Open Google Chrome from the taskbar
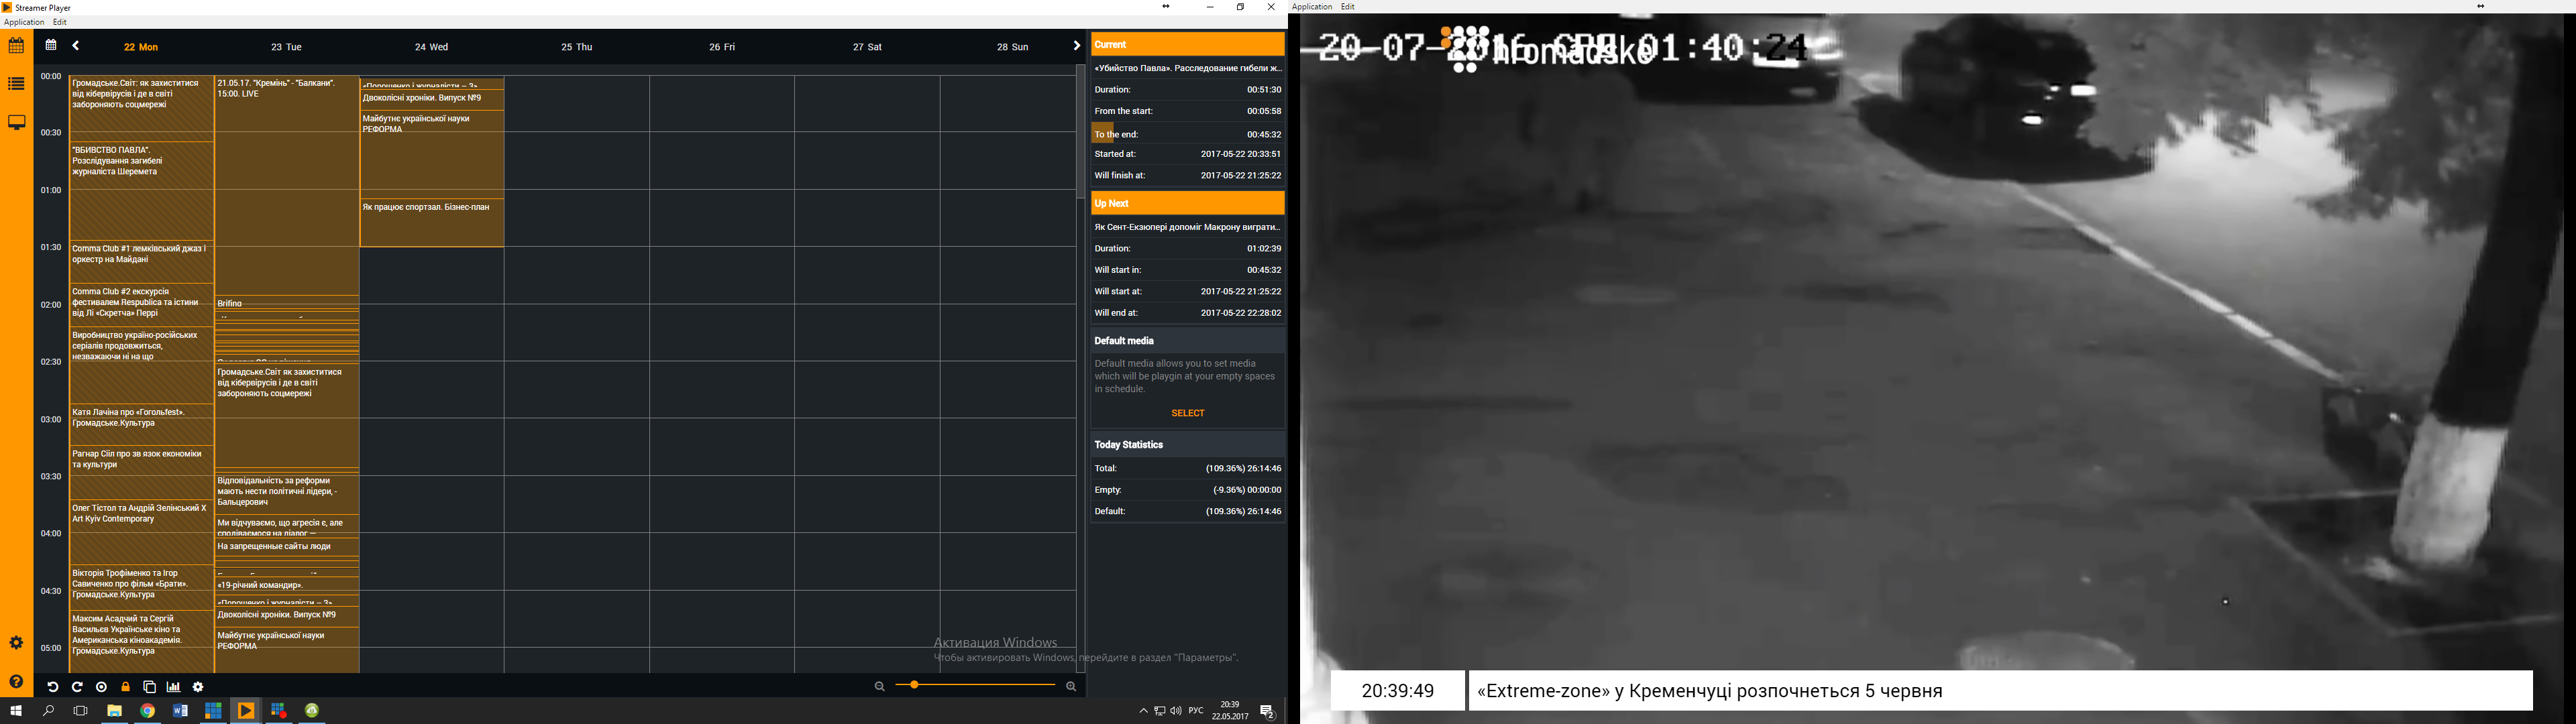 tap(148, 711)
